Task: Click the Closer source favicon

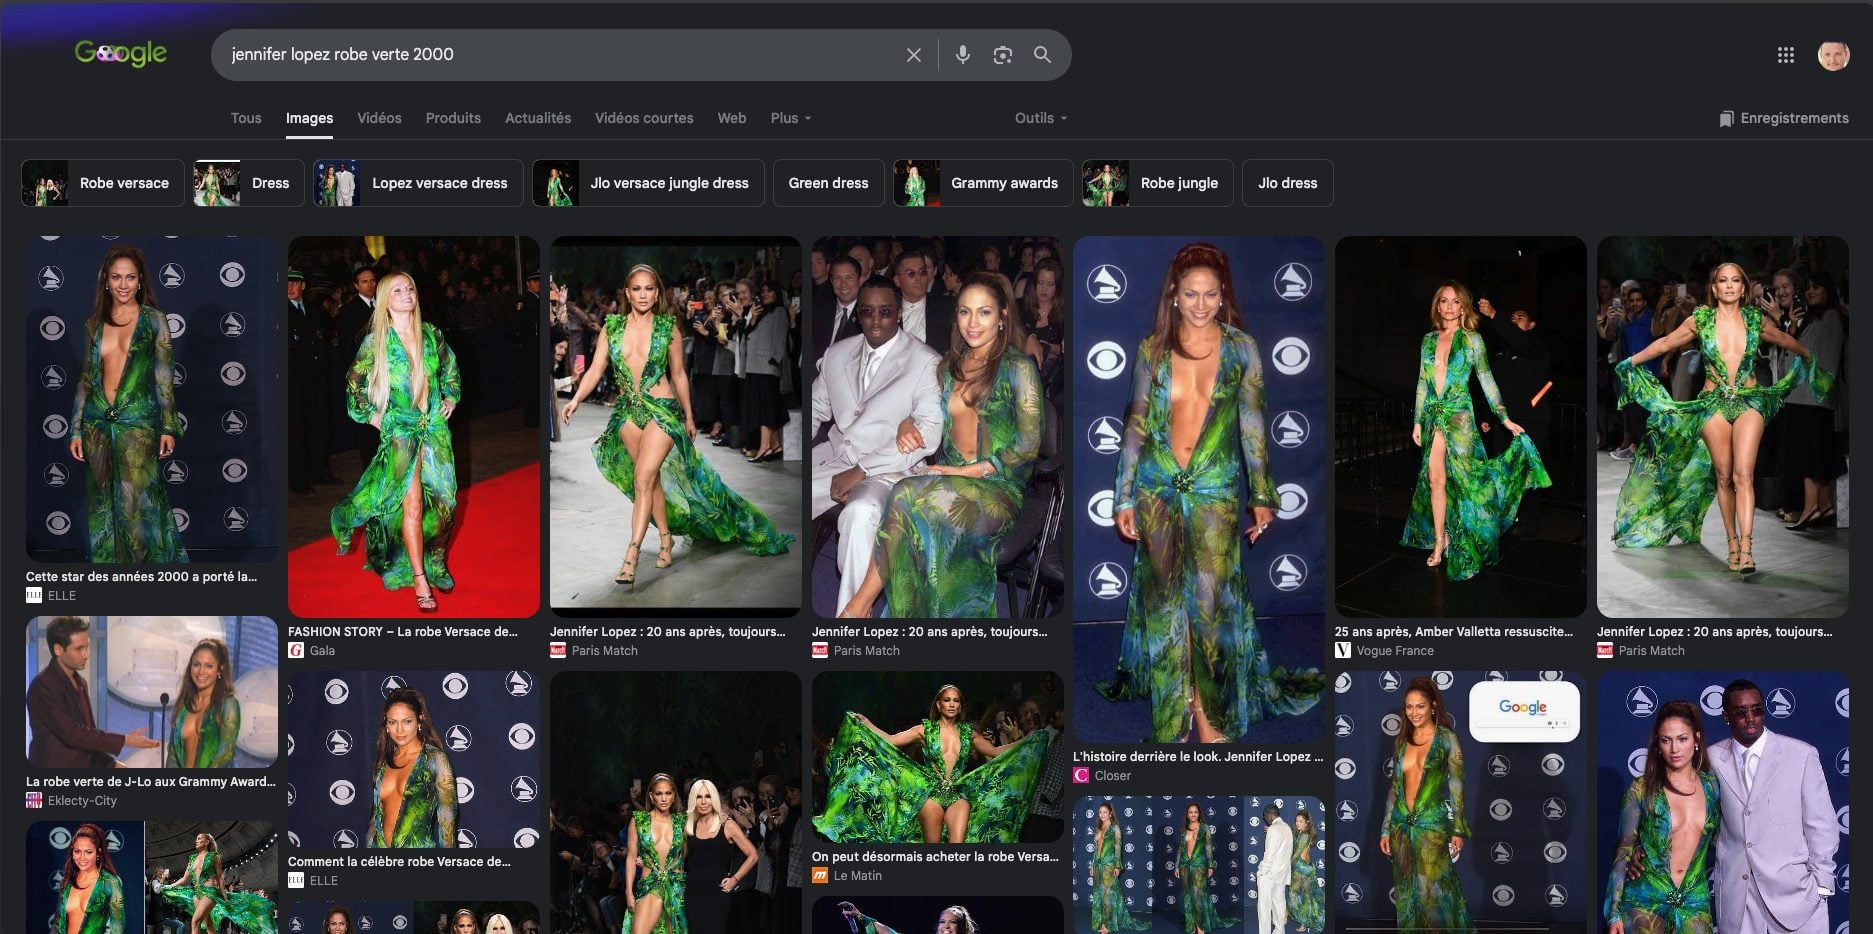Action: coord(1081,775)
